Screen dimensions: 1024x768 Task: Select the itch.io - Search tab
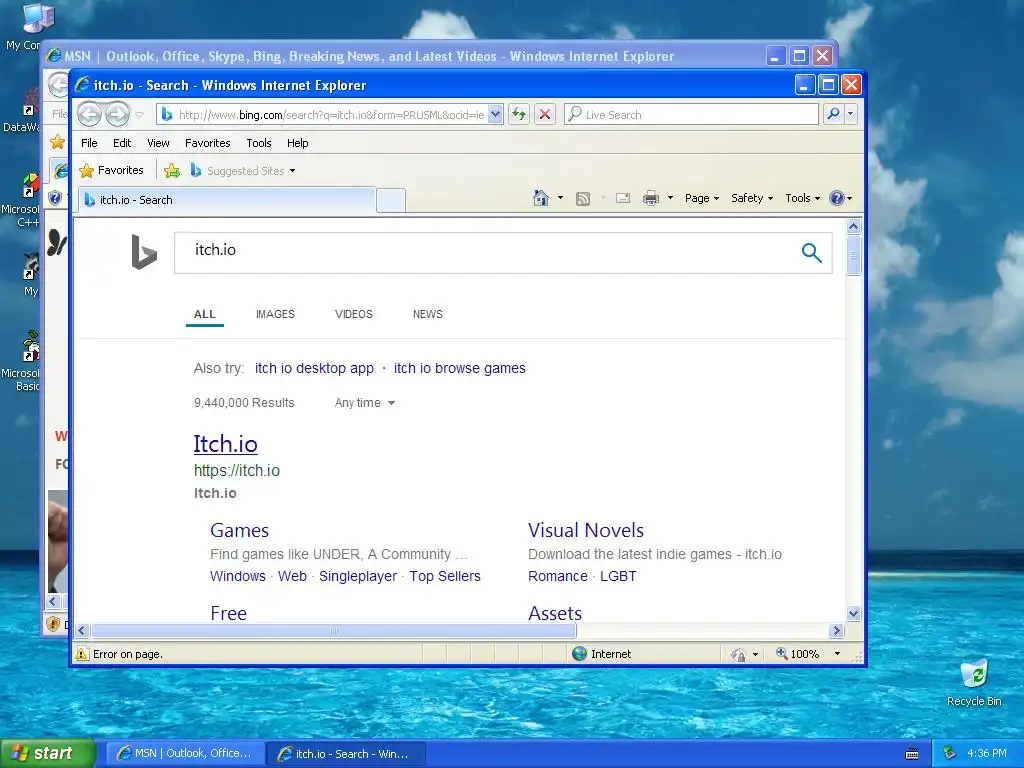coord(227,200)
